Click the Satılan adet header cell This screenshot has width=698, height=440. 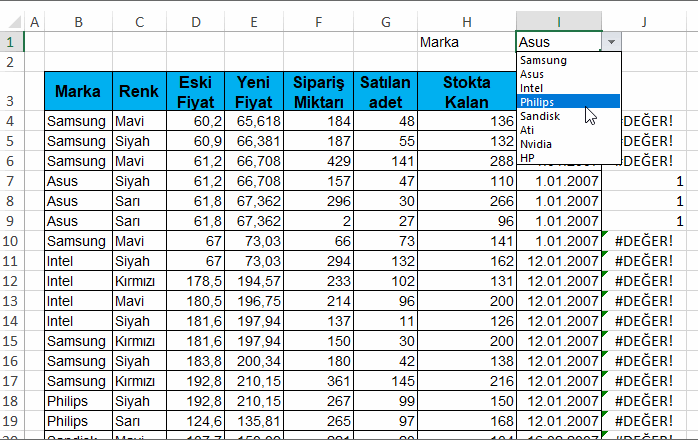[386, 91]
